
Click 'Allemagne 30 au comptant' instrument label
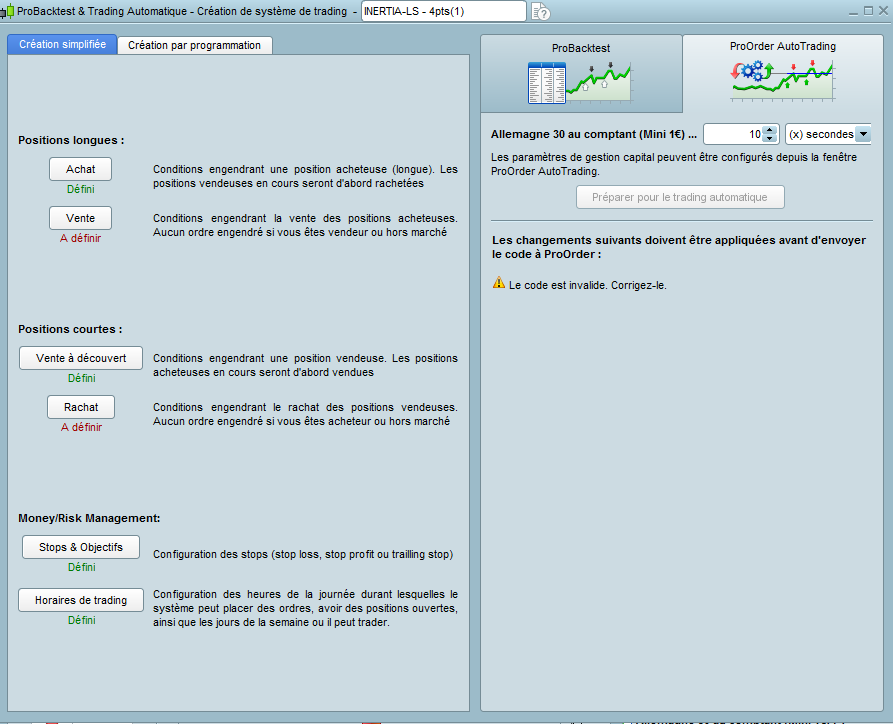pos(593,134)
